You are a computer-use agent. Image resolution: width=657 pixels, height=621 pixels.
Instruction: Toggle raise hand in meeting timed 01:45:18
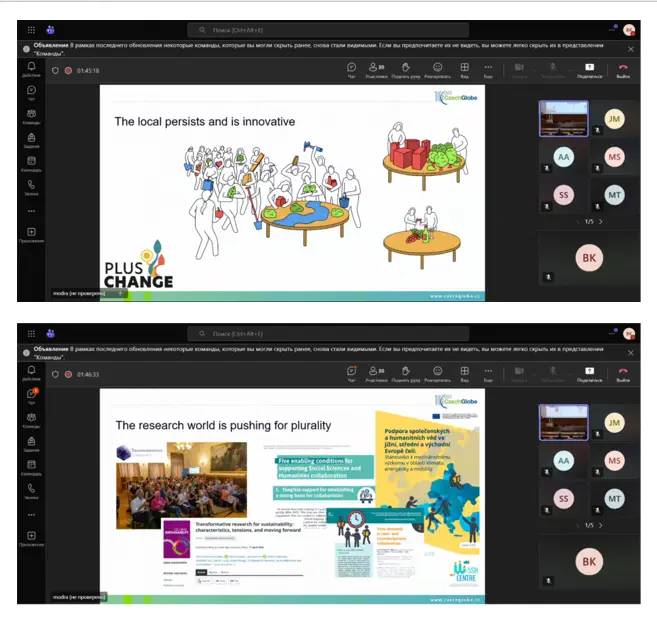(x=405, y=69)
